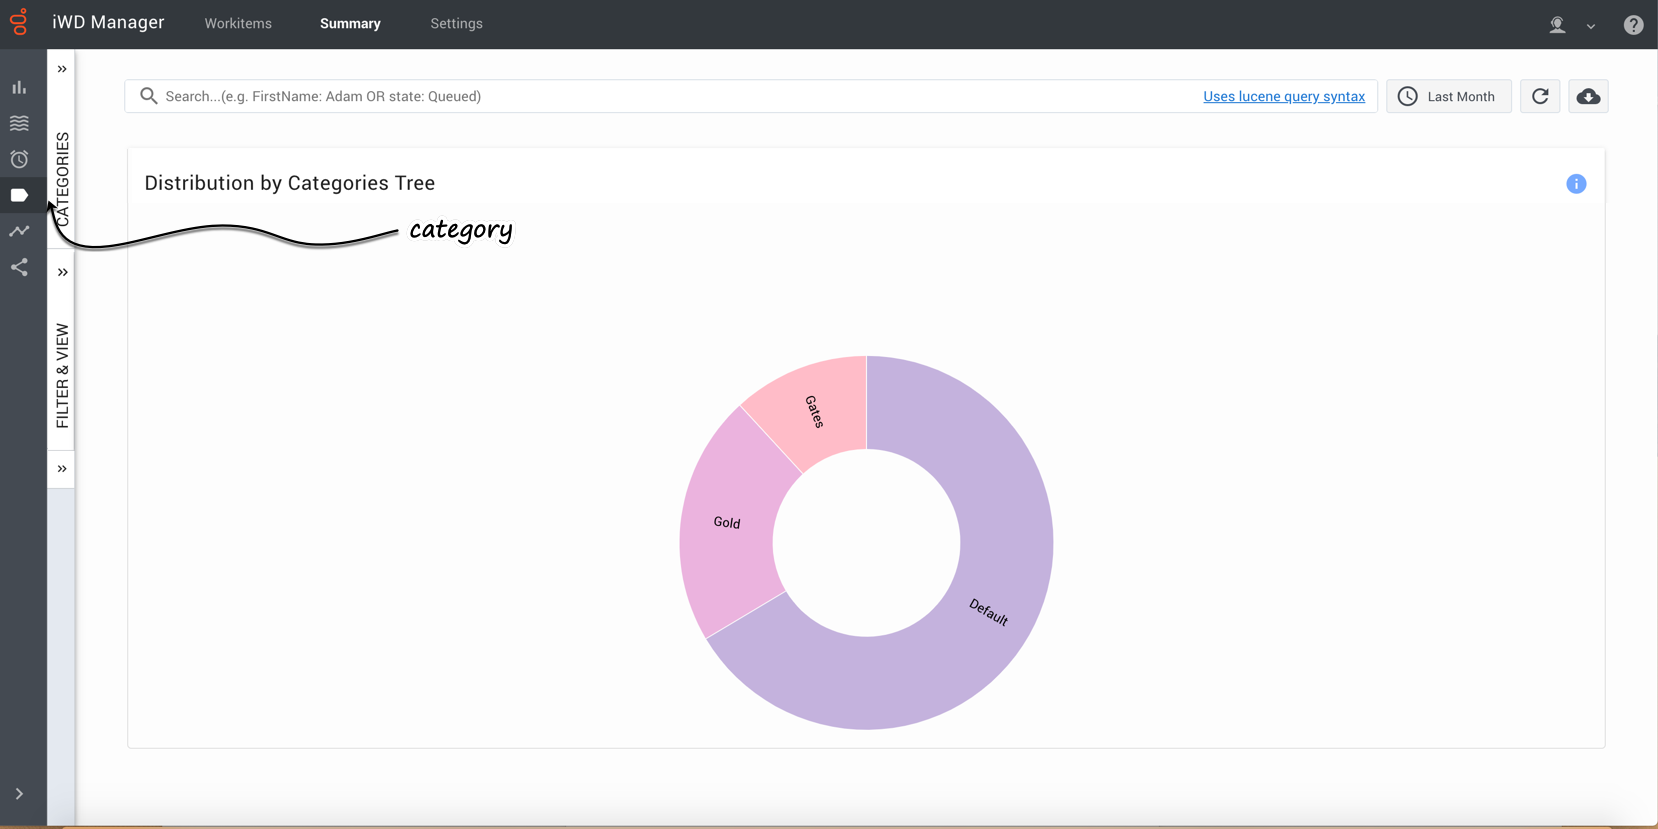
Task: Click the Genesys logo
Action: pyautogui.click(x=19, y=22)
